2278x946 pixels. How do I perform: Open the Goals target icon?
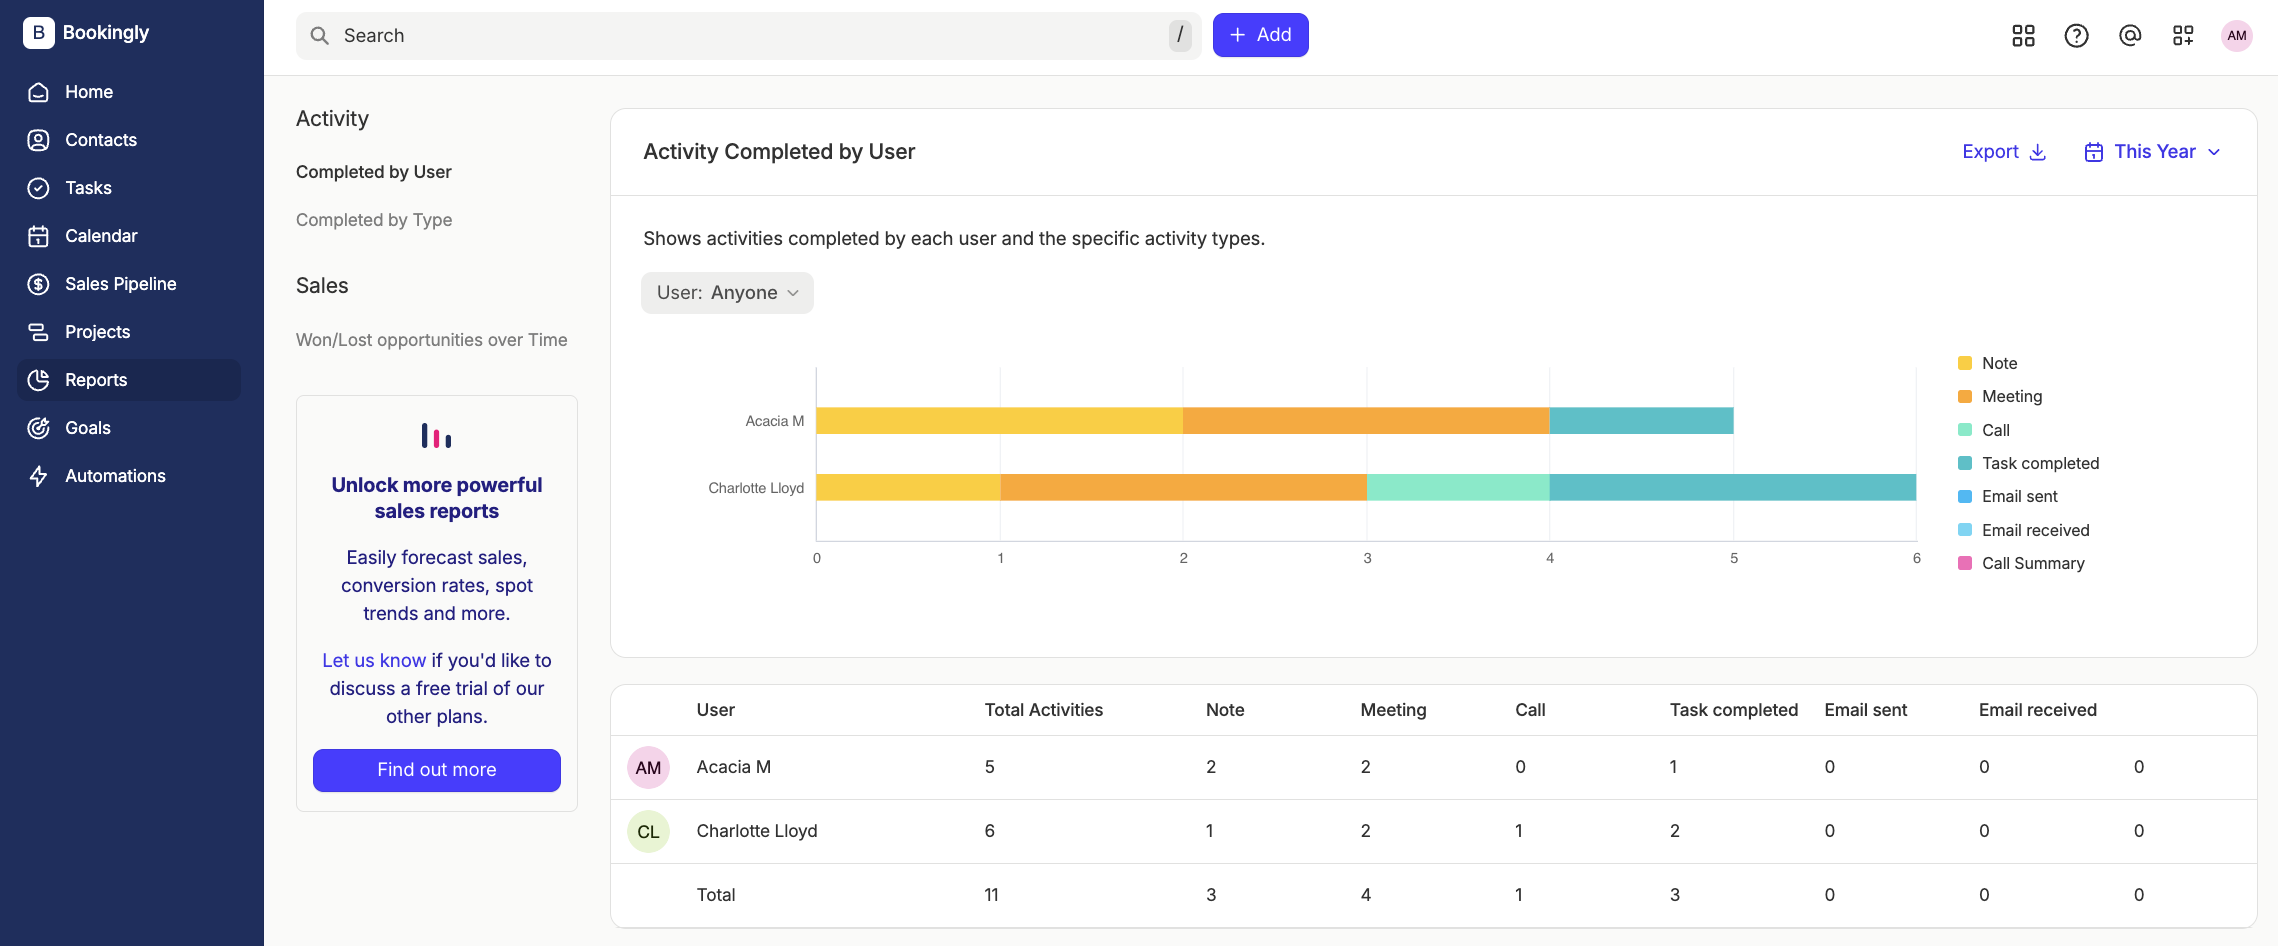coord(38,428)
